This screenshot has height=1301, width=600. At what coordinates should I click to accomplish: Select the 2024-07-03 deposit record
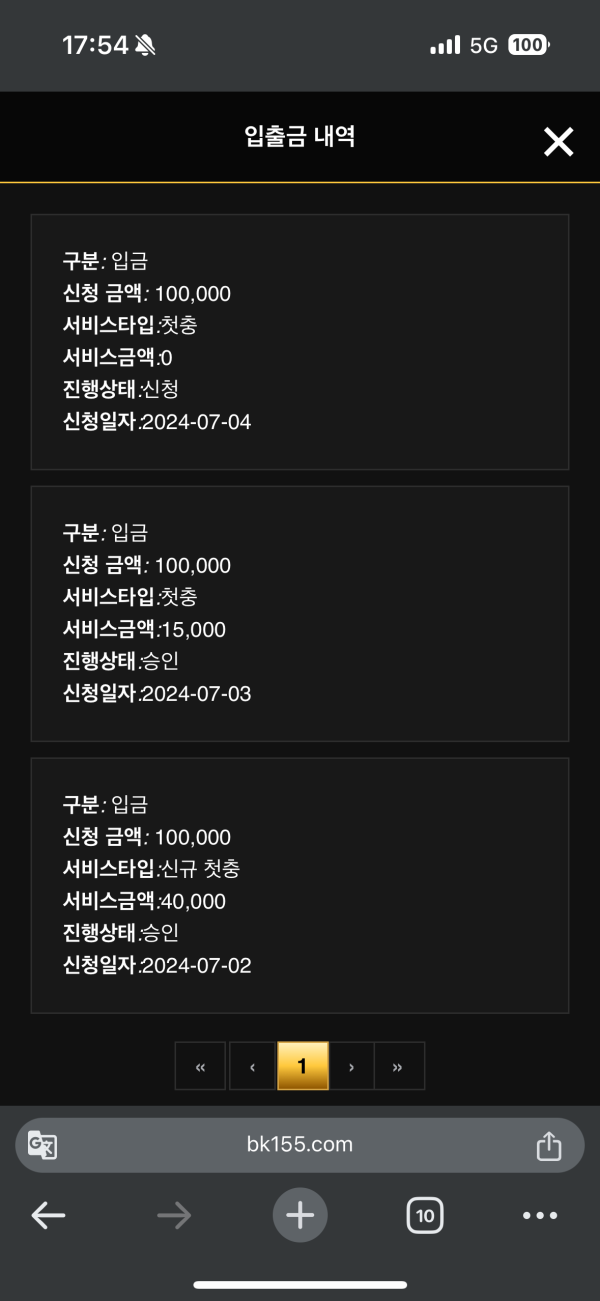point(300,614)
